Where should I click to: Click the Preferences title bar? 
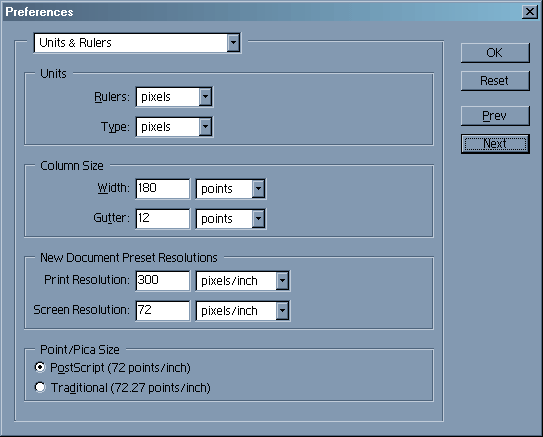coord(263,12)
